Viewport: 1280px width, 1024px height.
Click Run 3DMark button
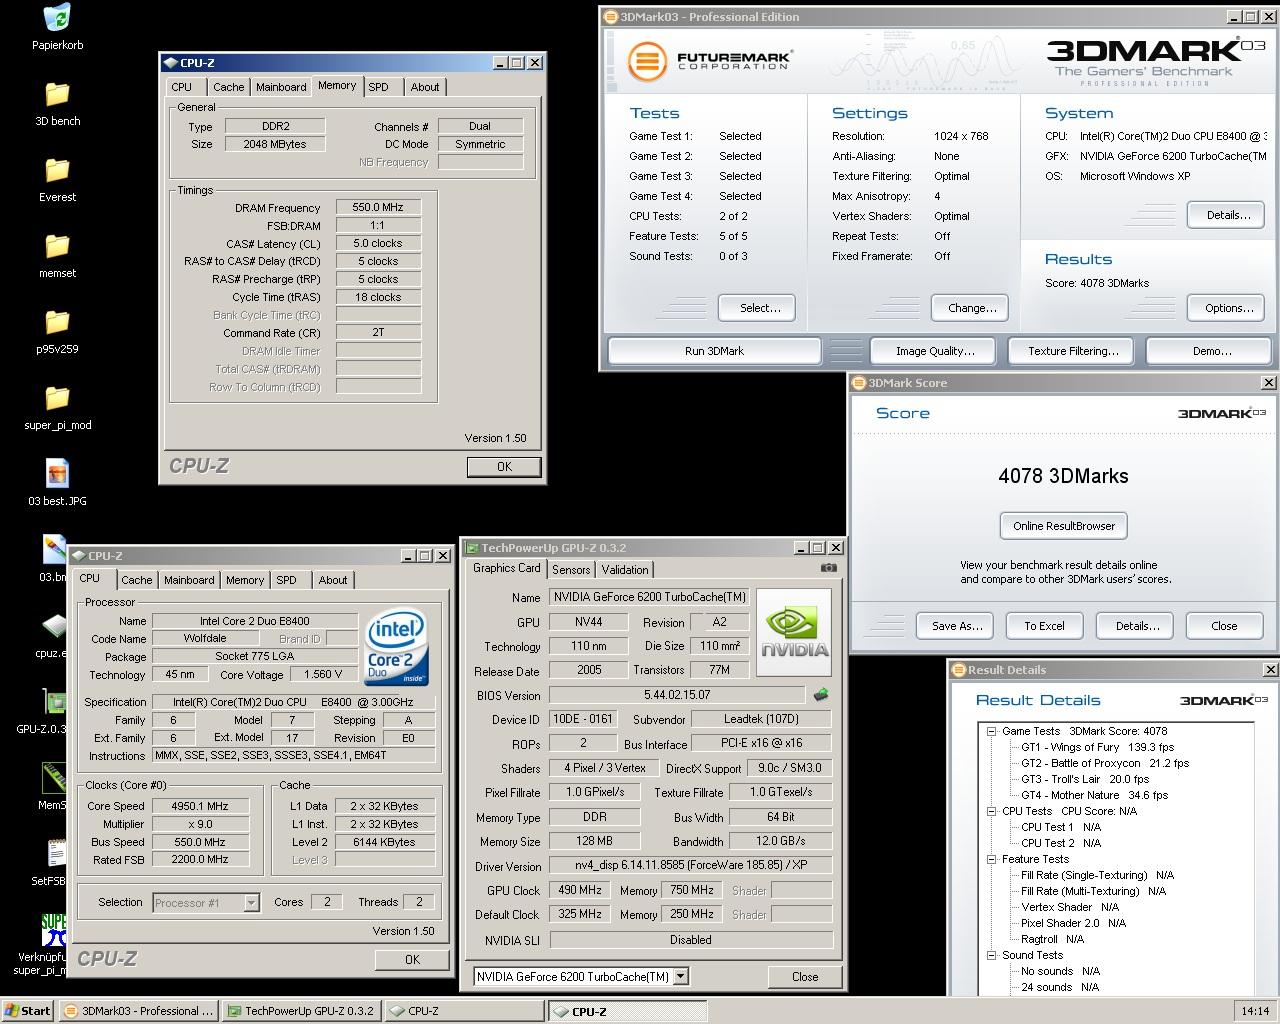coord(714,351)
